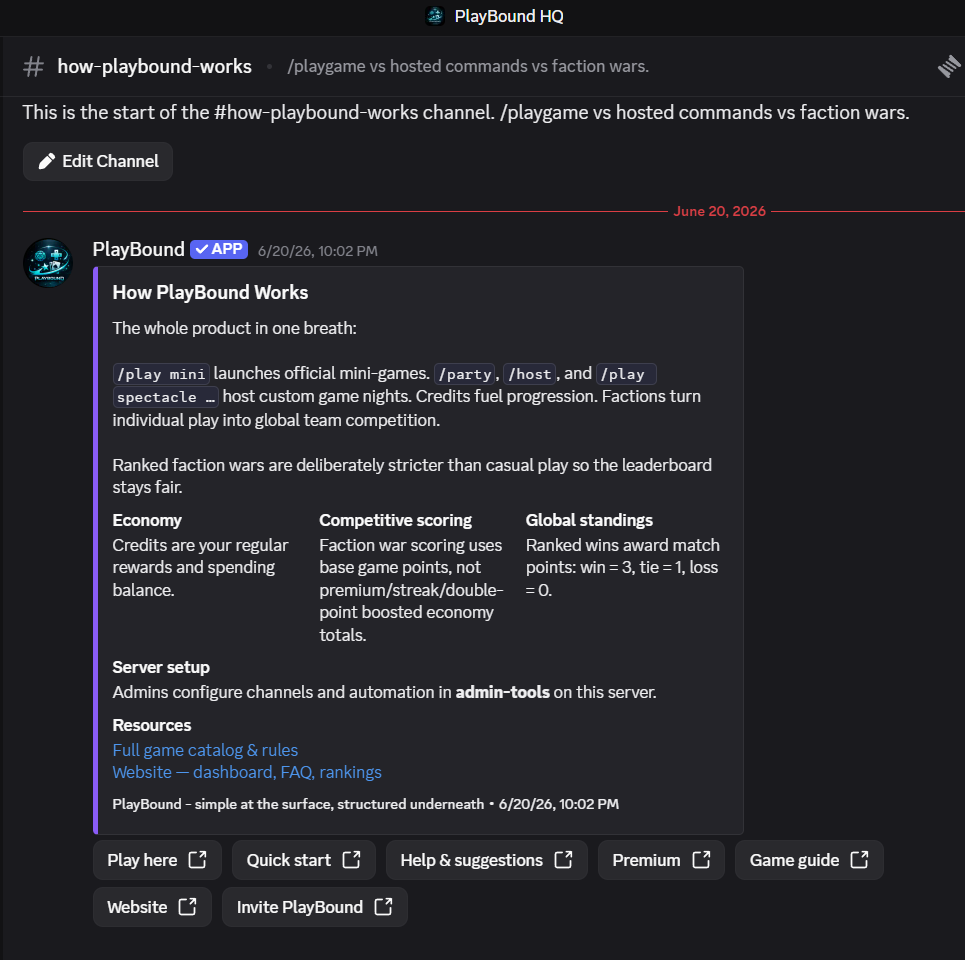Screen dimensions: 965x960
Task: Click external-link icon on Help & suggestions
Action: coord(563,860)
